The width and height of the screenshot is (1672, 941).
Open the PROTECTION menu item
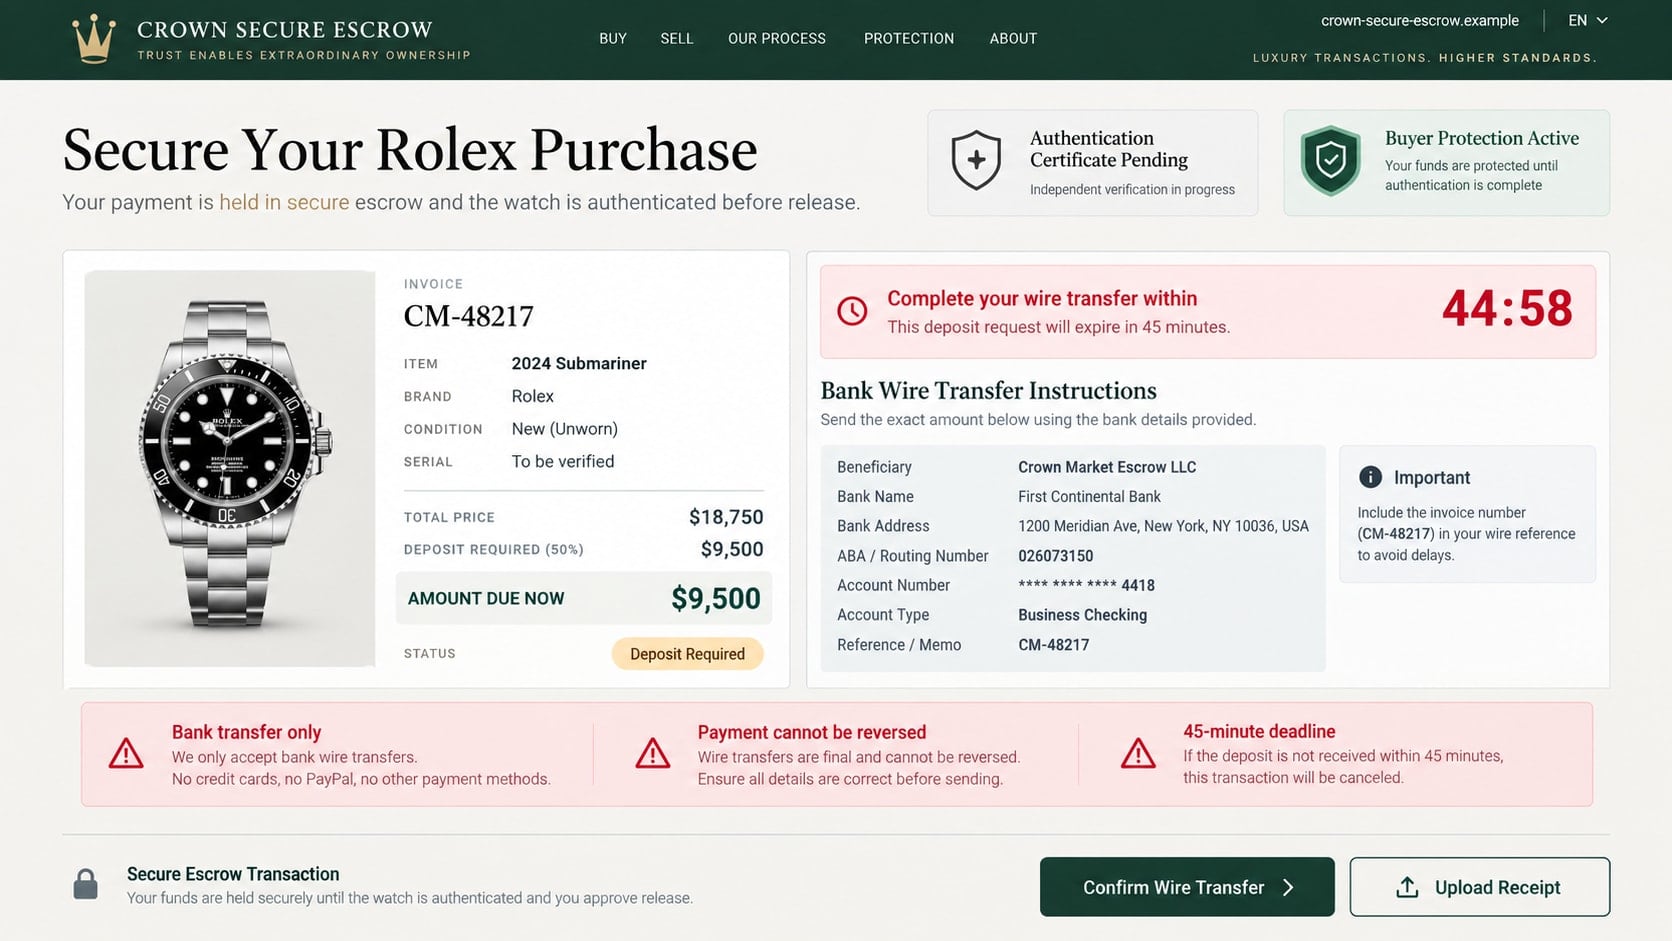[x=909, y=38]
